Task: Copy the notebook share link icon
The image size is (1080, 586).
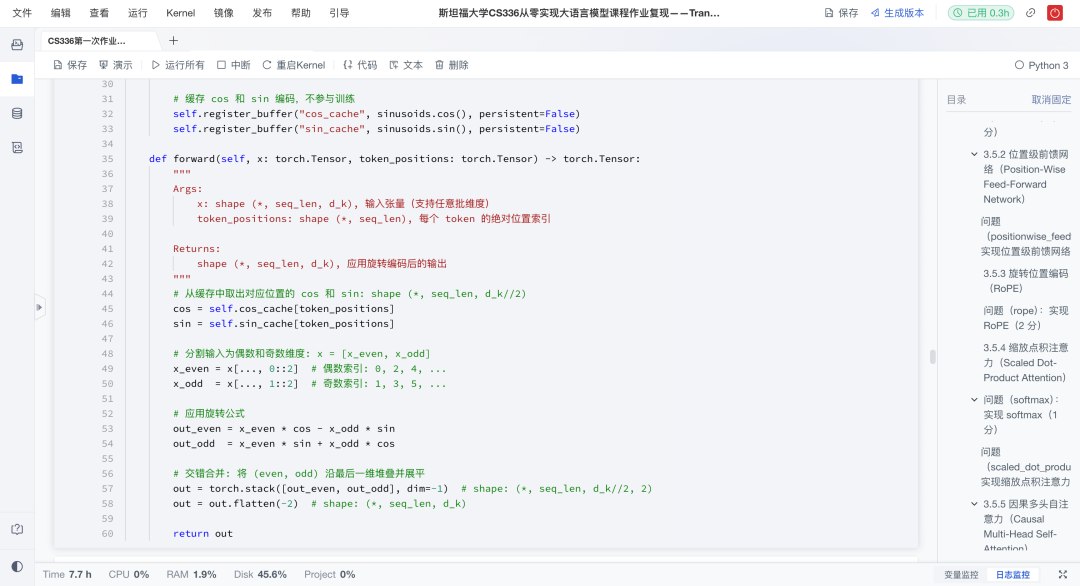Action: (x=1031, y=13)
